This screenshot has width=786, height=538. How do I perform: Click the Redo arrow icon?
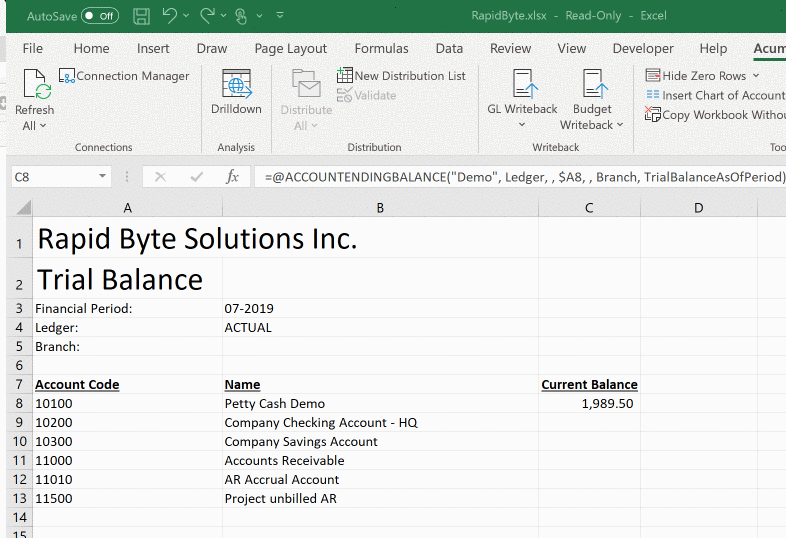[207, 16]
